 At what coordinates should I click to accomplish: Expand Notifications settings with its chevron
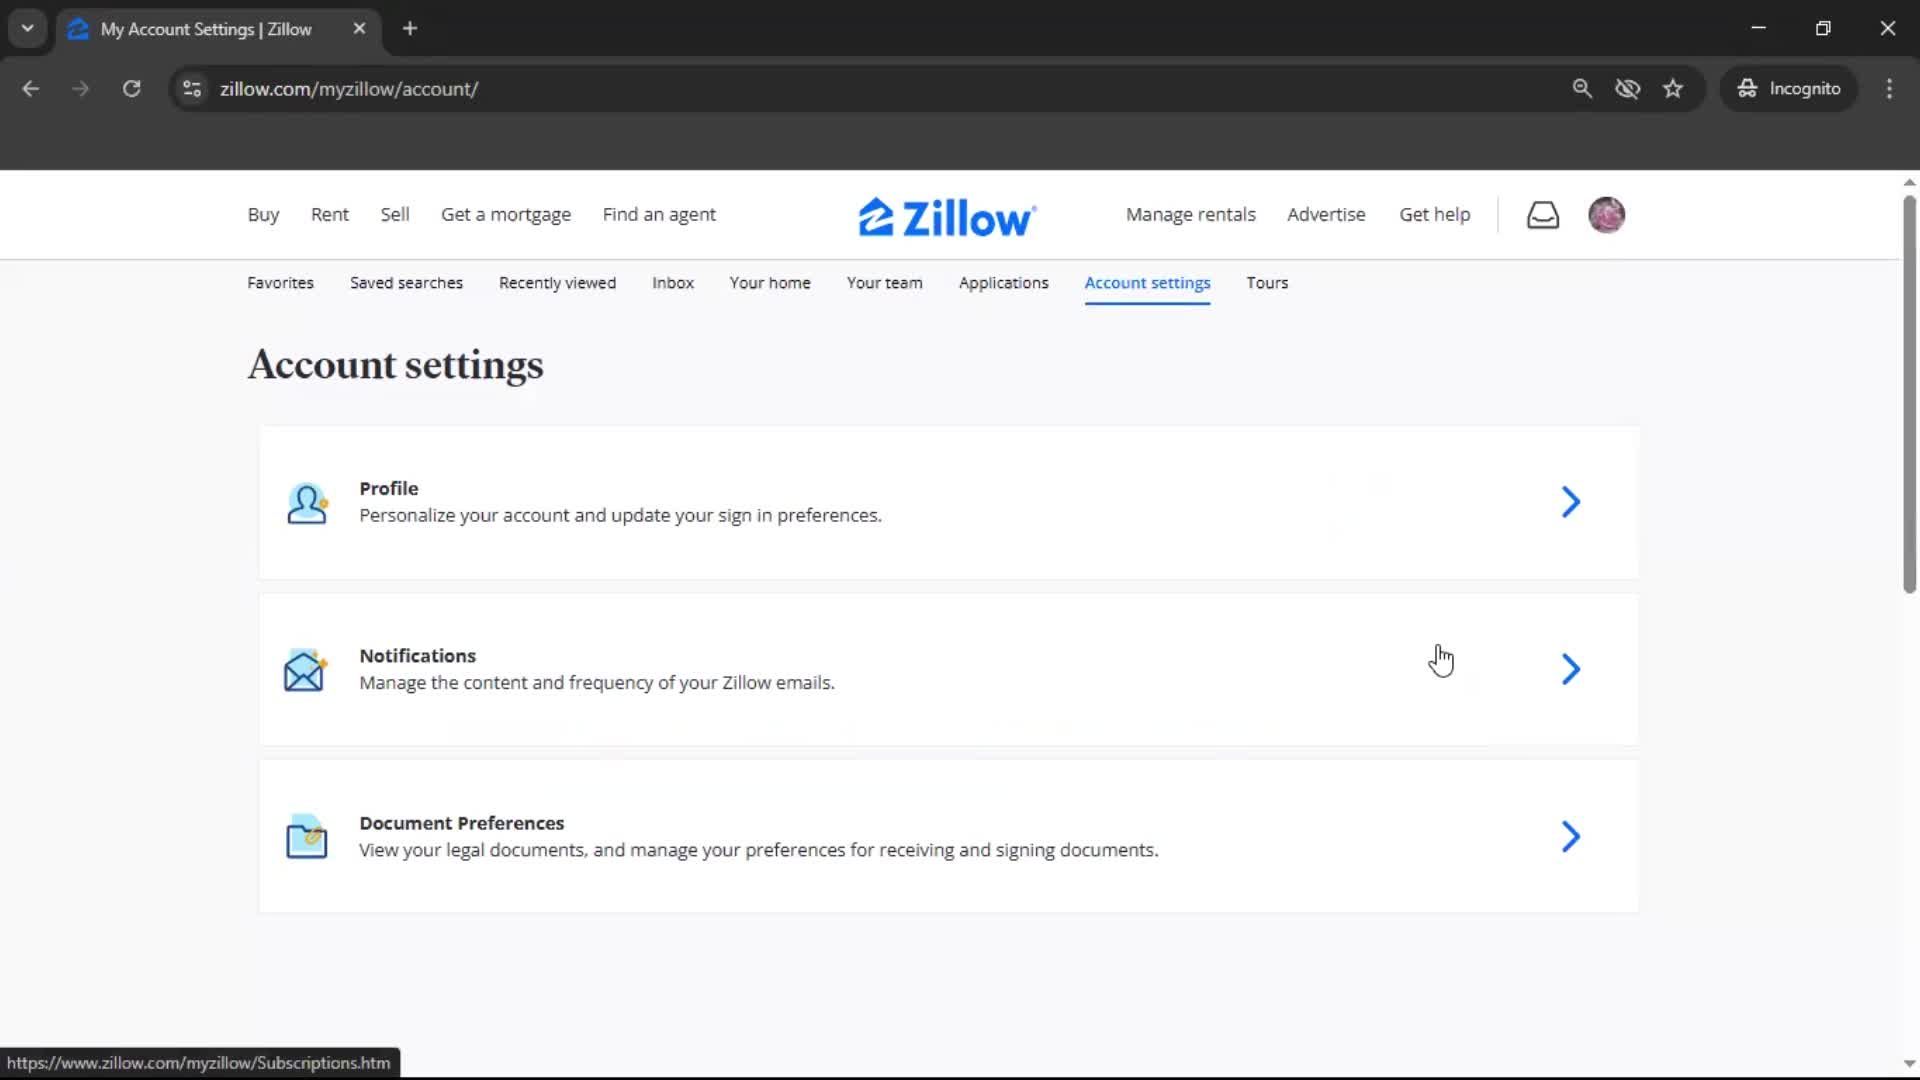coord(1570,669)
